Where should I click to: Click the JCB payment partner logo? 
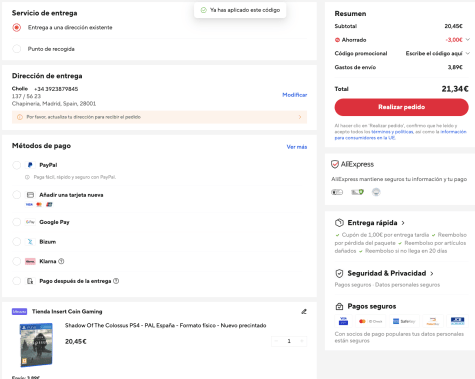[457, 321]
